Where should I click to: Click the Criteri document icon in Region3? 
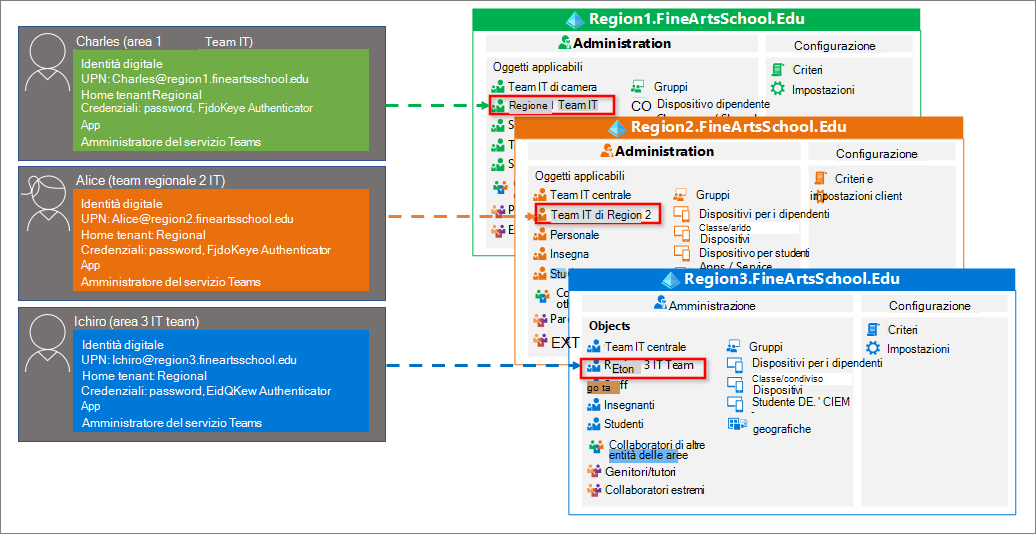pyautogui.click(x=873, y=329)
